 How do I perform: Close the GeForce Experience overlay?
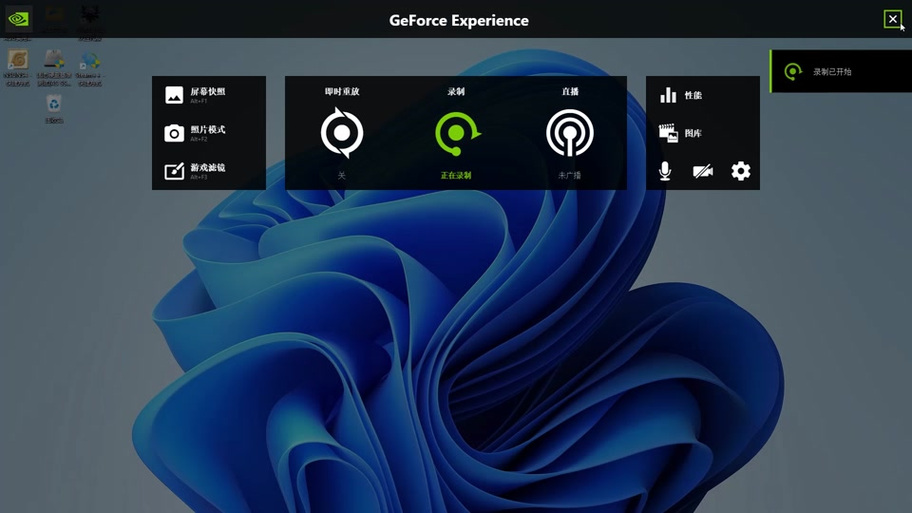(x=892, y=19)
